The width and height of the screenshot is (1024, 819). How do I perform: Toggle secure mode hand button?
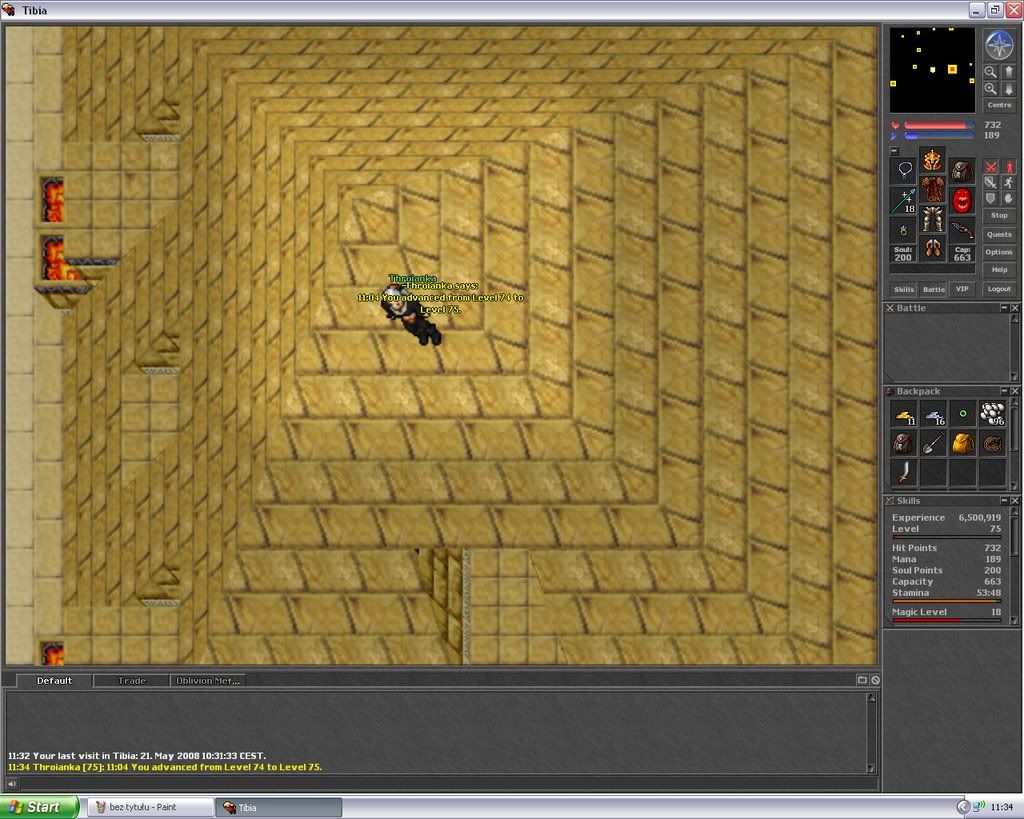(1009, 199)
